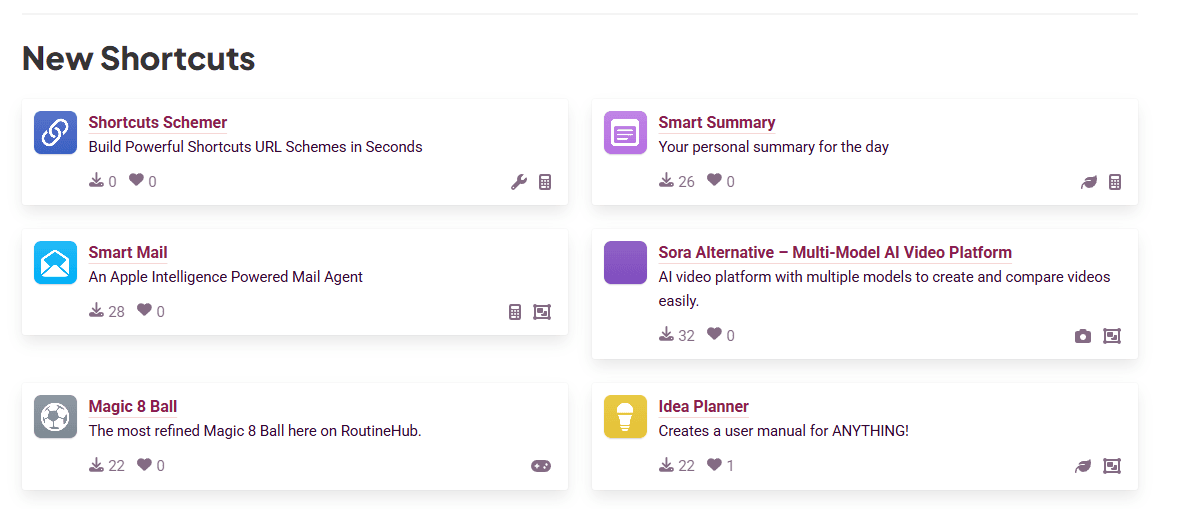Click the download icon on Smart Mail
The width and height of the screenshot is (1177, 509).
coord(96,311)
